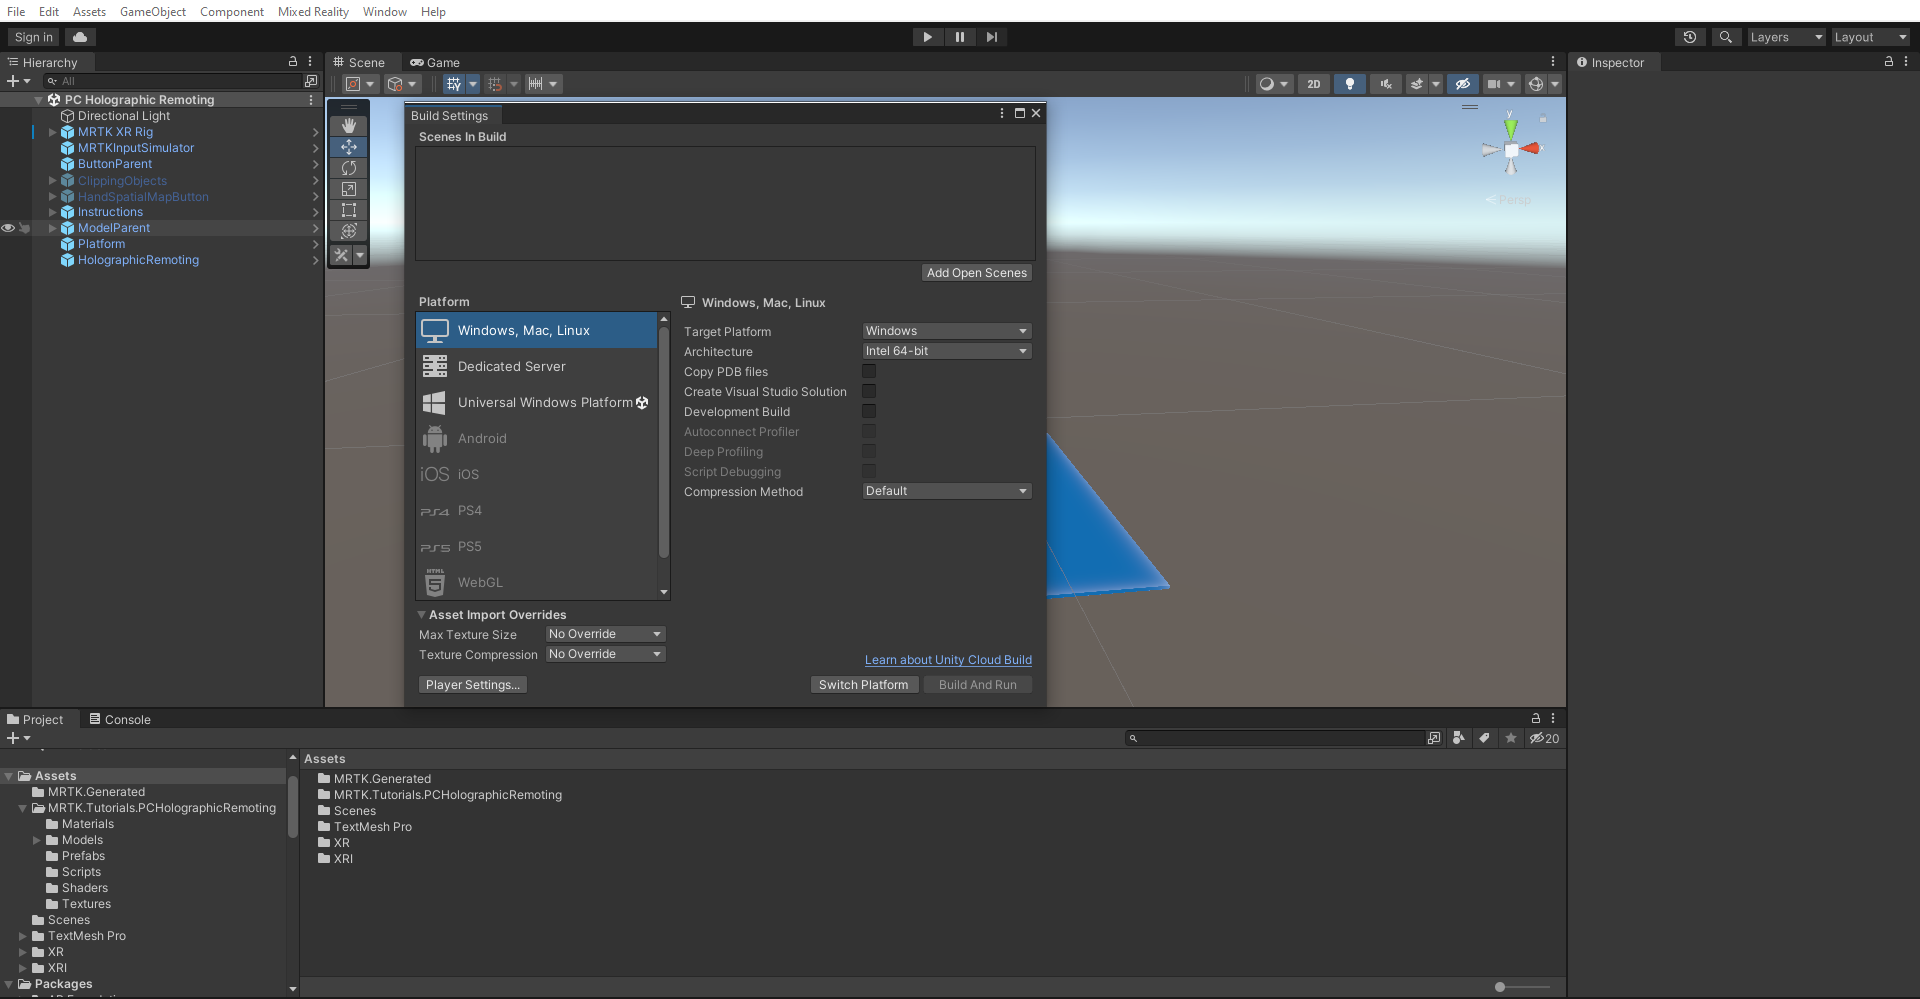Toggle 2D scene view mode

coord(1313,84)
